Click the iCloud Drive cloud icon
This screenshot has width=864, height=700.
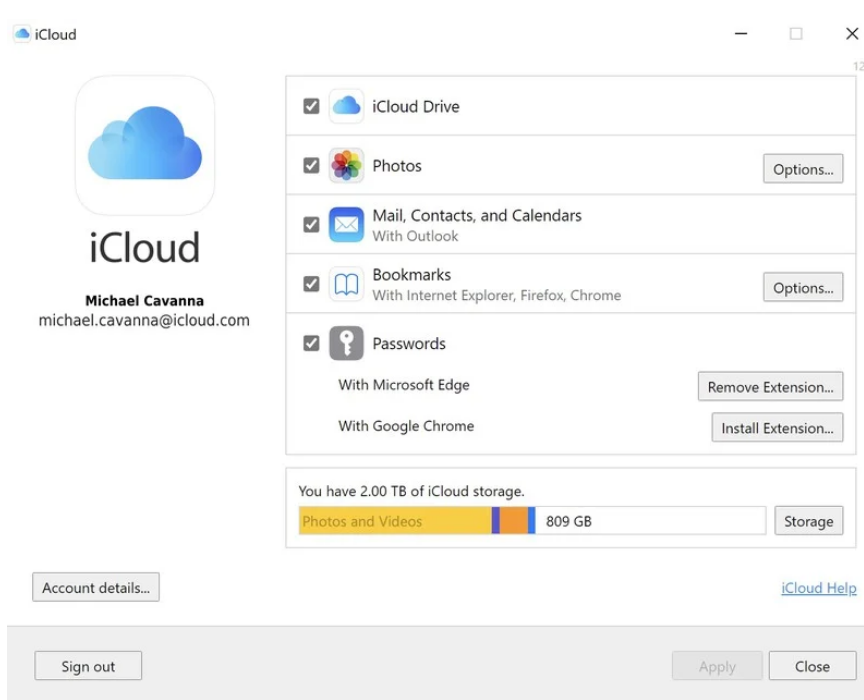click(346, 106)
